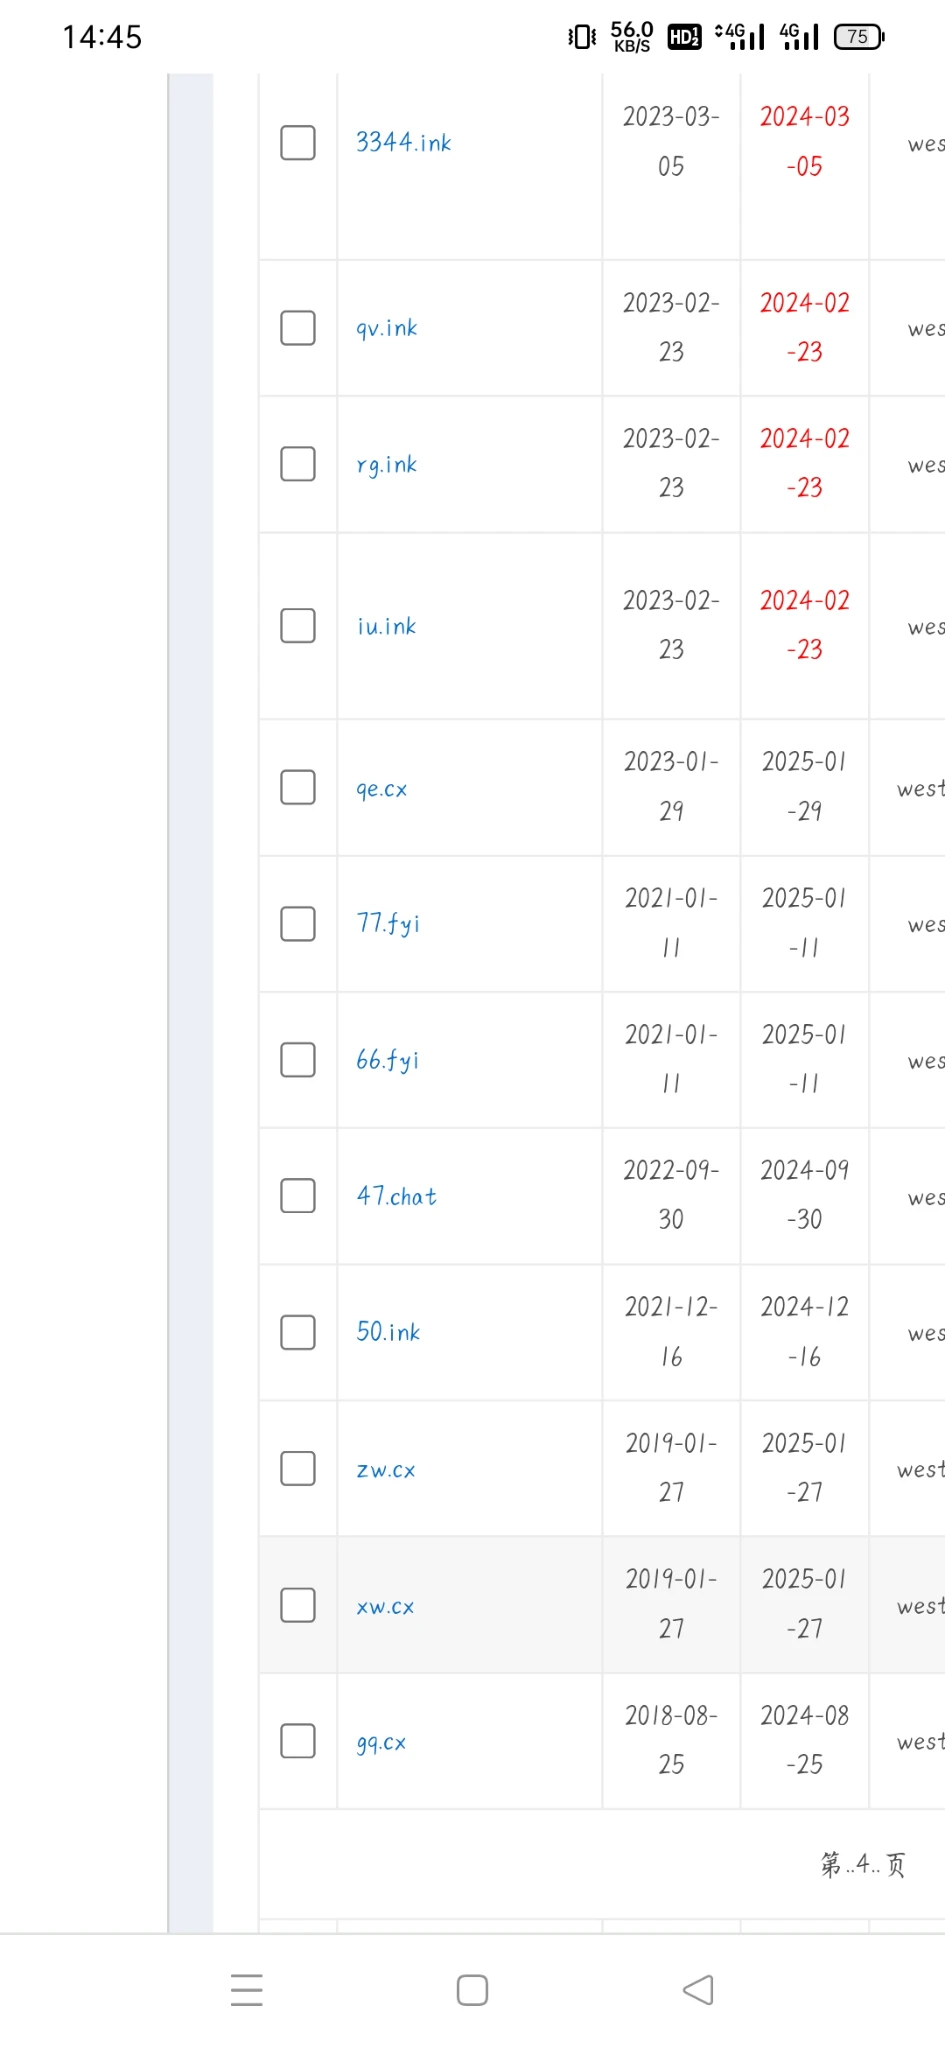Tap the vibrate mode status icon
This screenshot has width=945, height=2048.
click(x=581, y=37)
